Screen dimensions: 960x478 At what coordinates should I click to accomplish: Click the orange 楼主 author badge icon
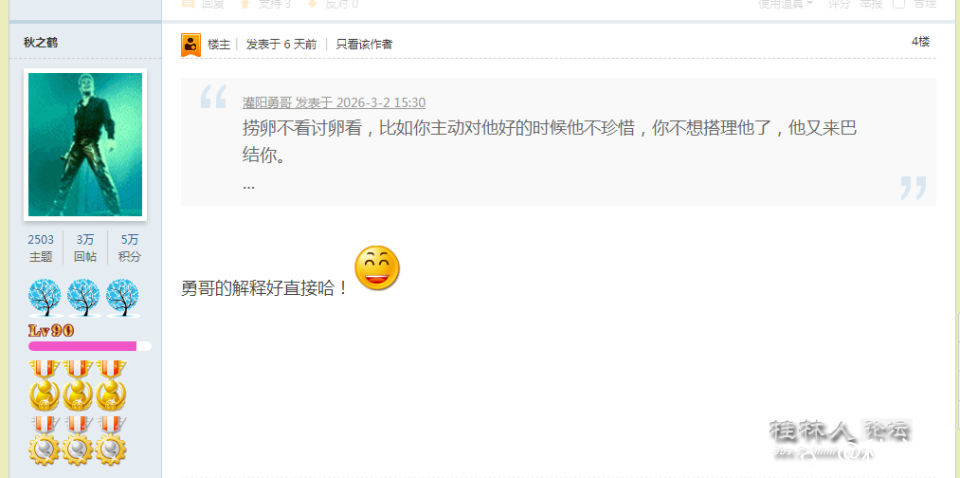point(191,45)
